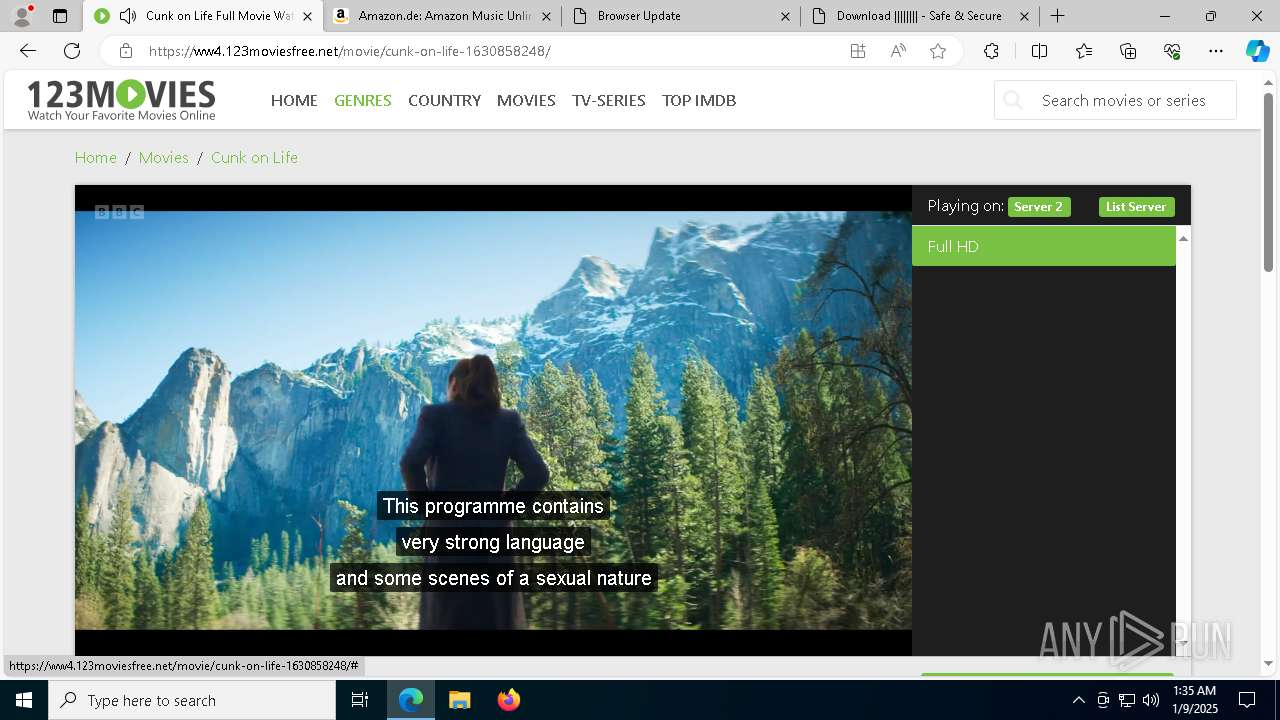This screenshot has height=720, width=1280.
Task: Select the Server 2 button
Action: (x=1039, y=207)
